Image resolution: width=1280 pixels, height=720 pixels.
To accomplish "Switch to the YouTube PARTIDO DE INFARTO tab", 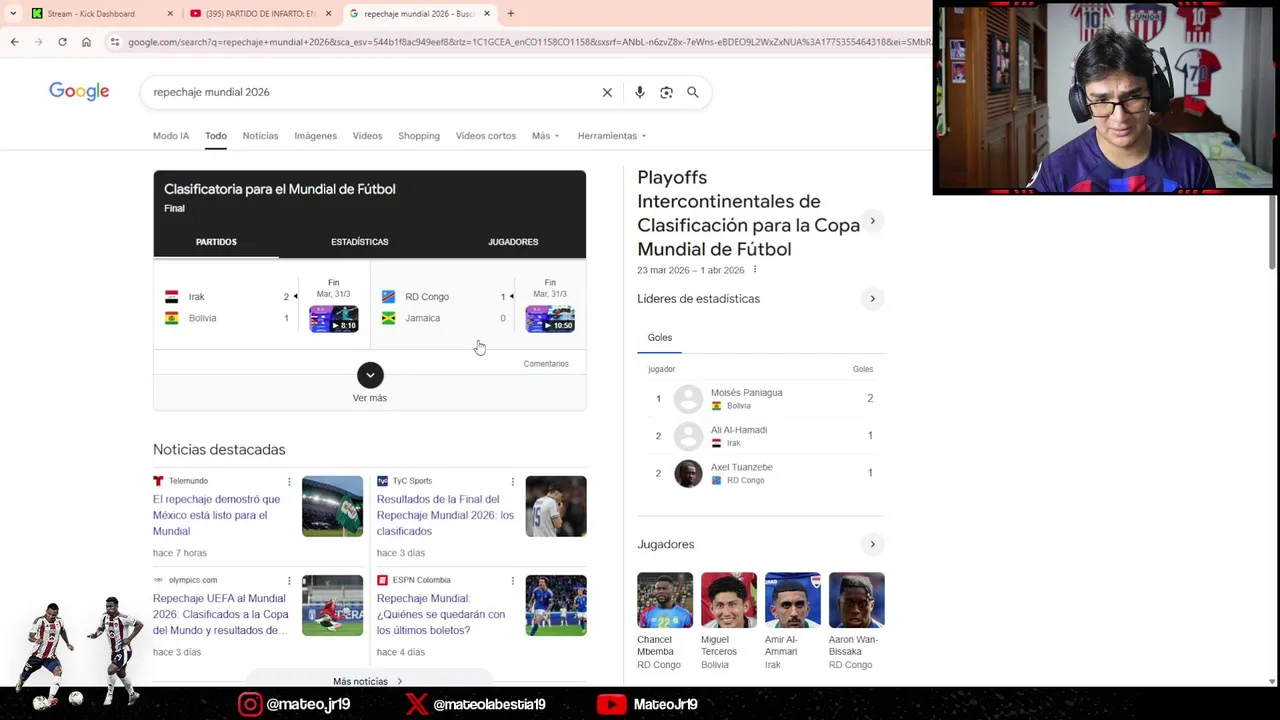I will click(261, 14).
